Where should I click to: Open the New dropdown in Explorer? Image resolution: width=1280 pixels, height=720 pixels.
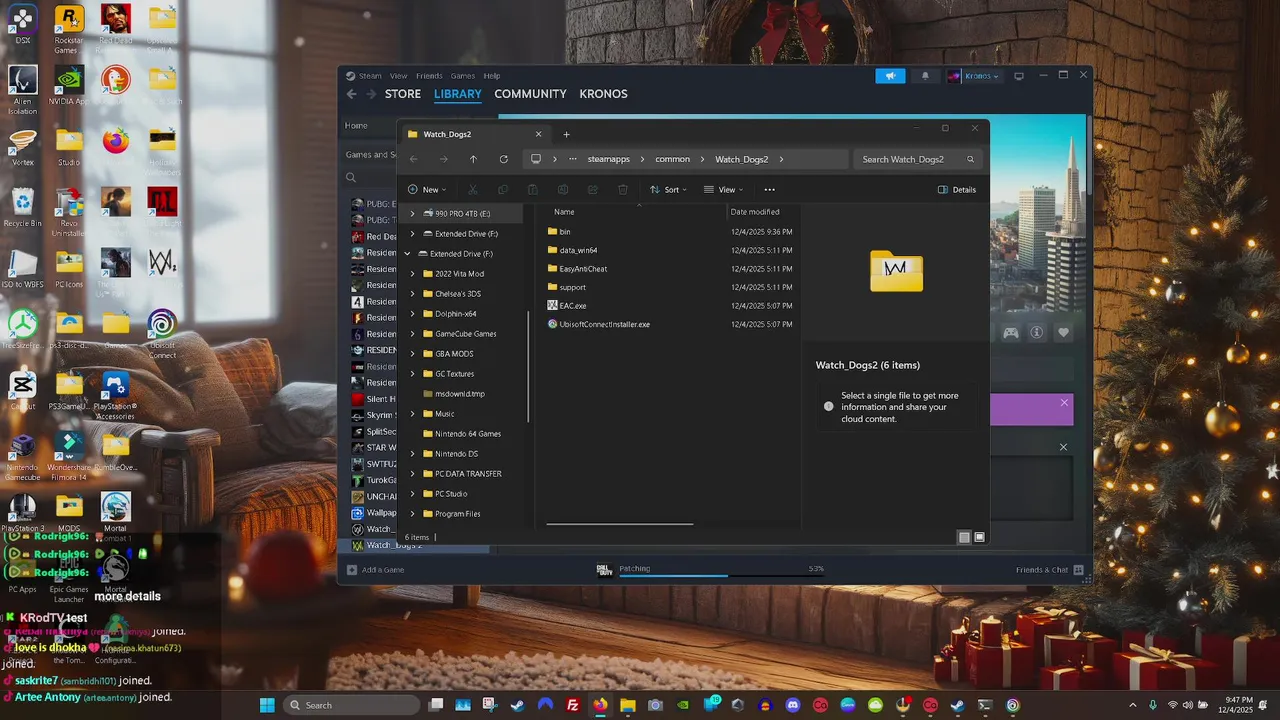coord(427,189)
